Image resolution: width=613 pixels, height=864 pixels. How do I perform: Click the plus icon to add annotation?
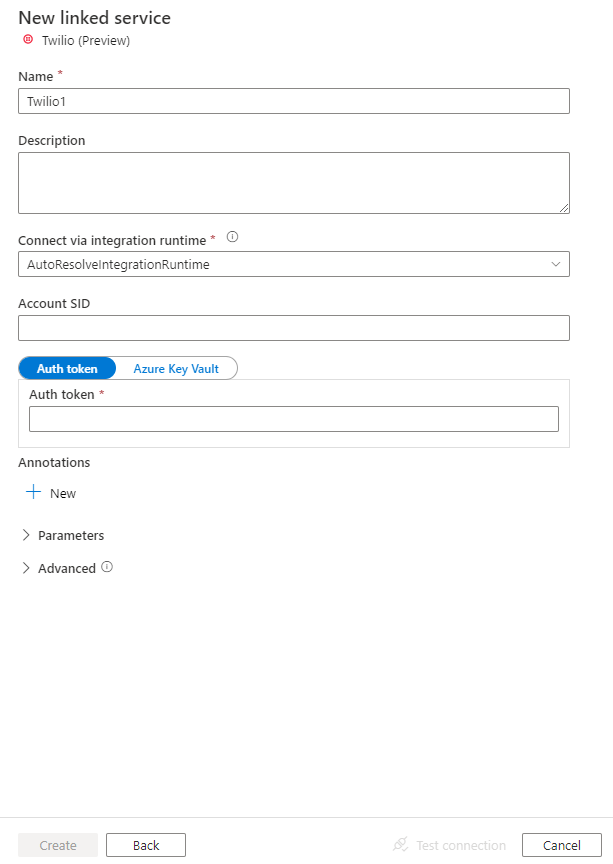(x=33, y=492)
